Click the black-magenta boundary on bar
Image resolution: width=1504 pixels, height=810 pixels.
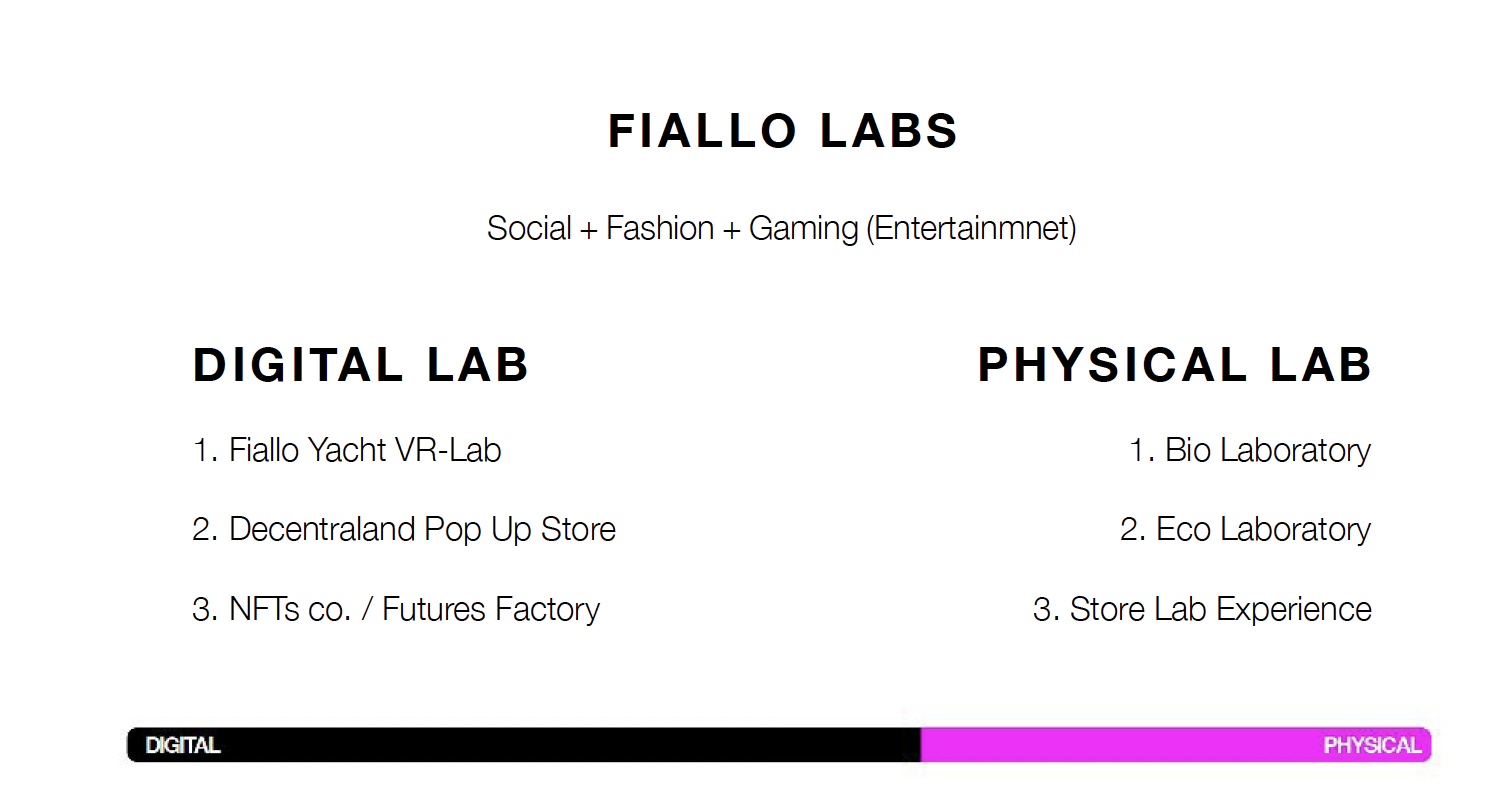[x=921, y=745]
